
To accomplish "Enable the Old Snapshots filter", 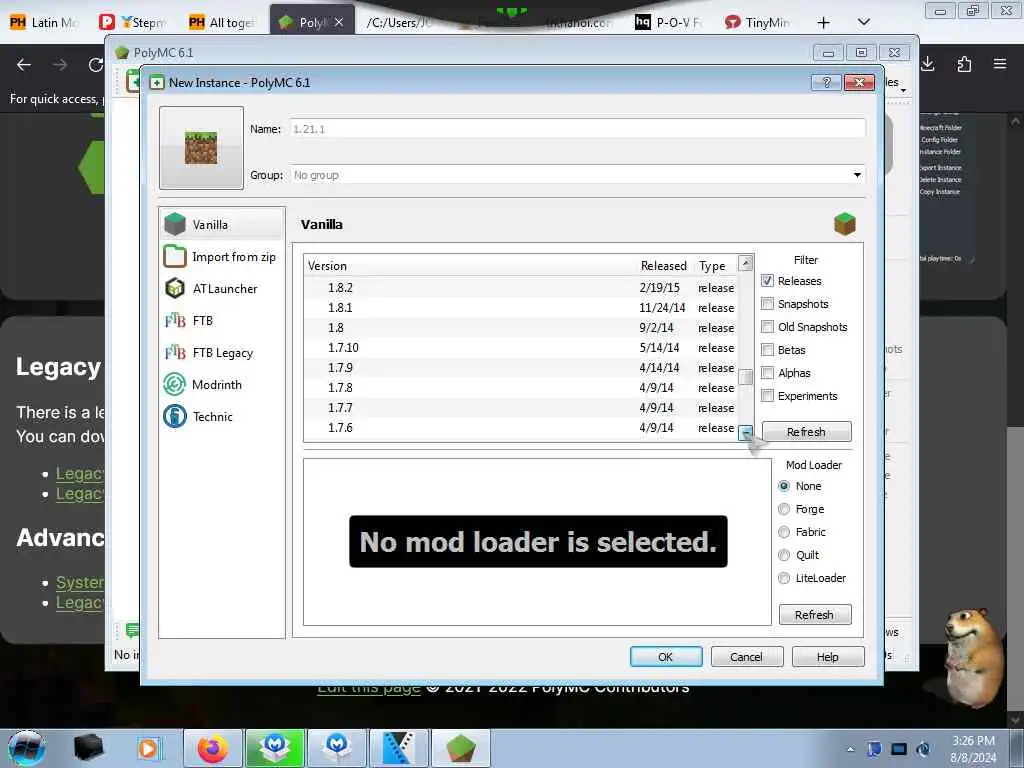I will pyautogui.click(x=767, y=327).
